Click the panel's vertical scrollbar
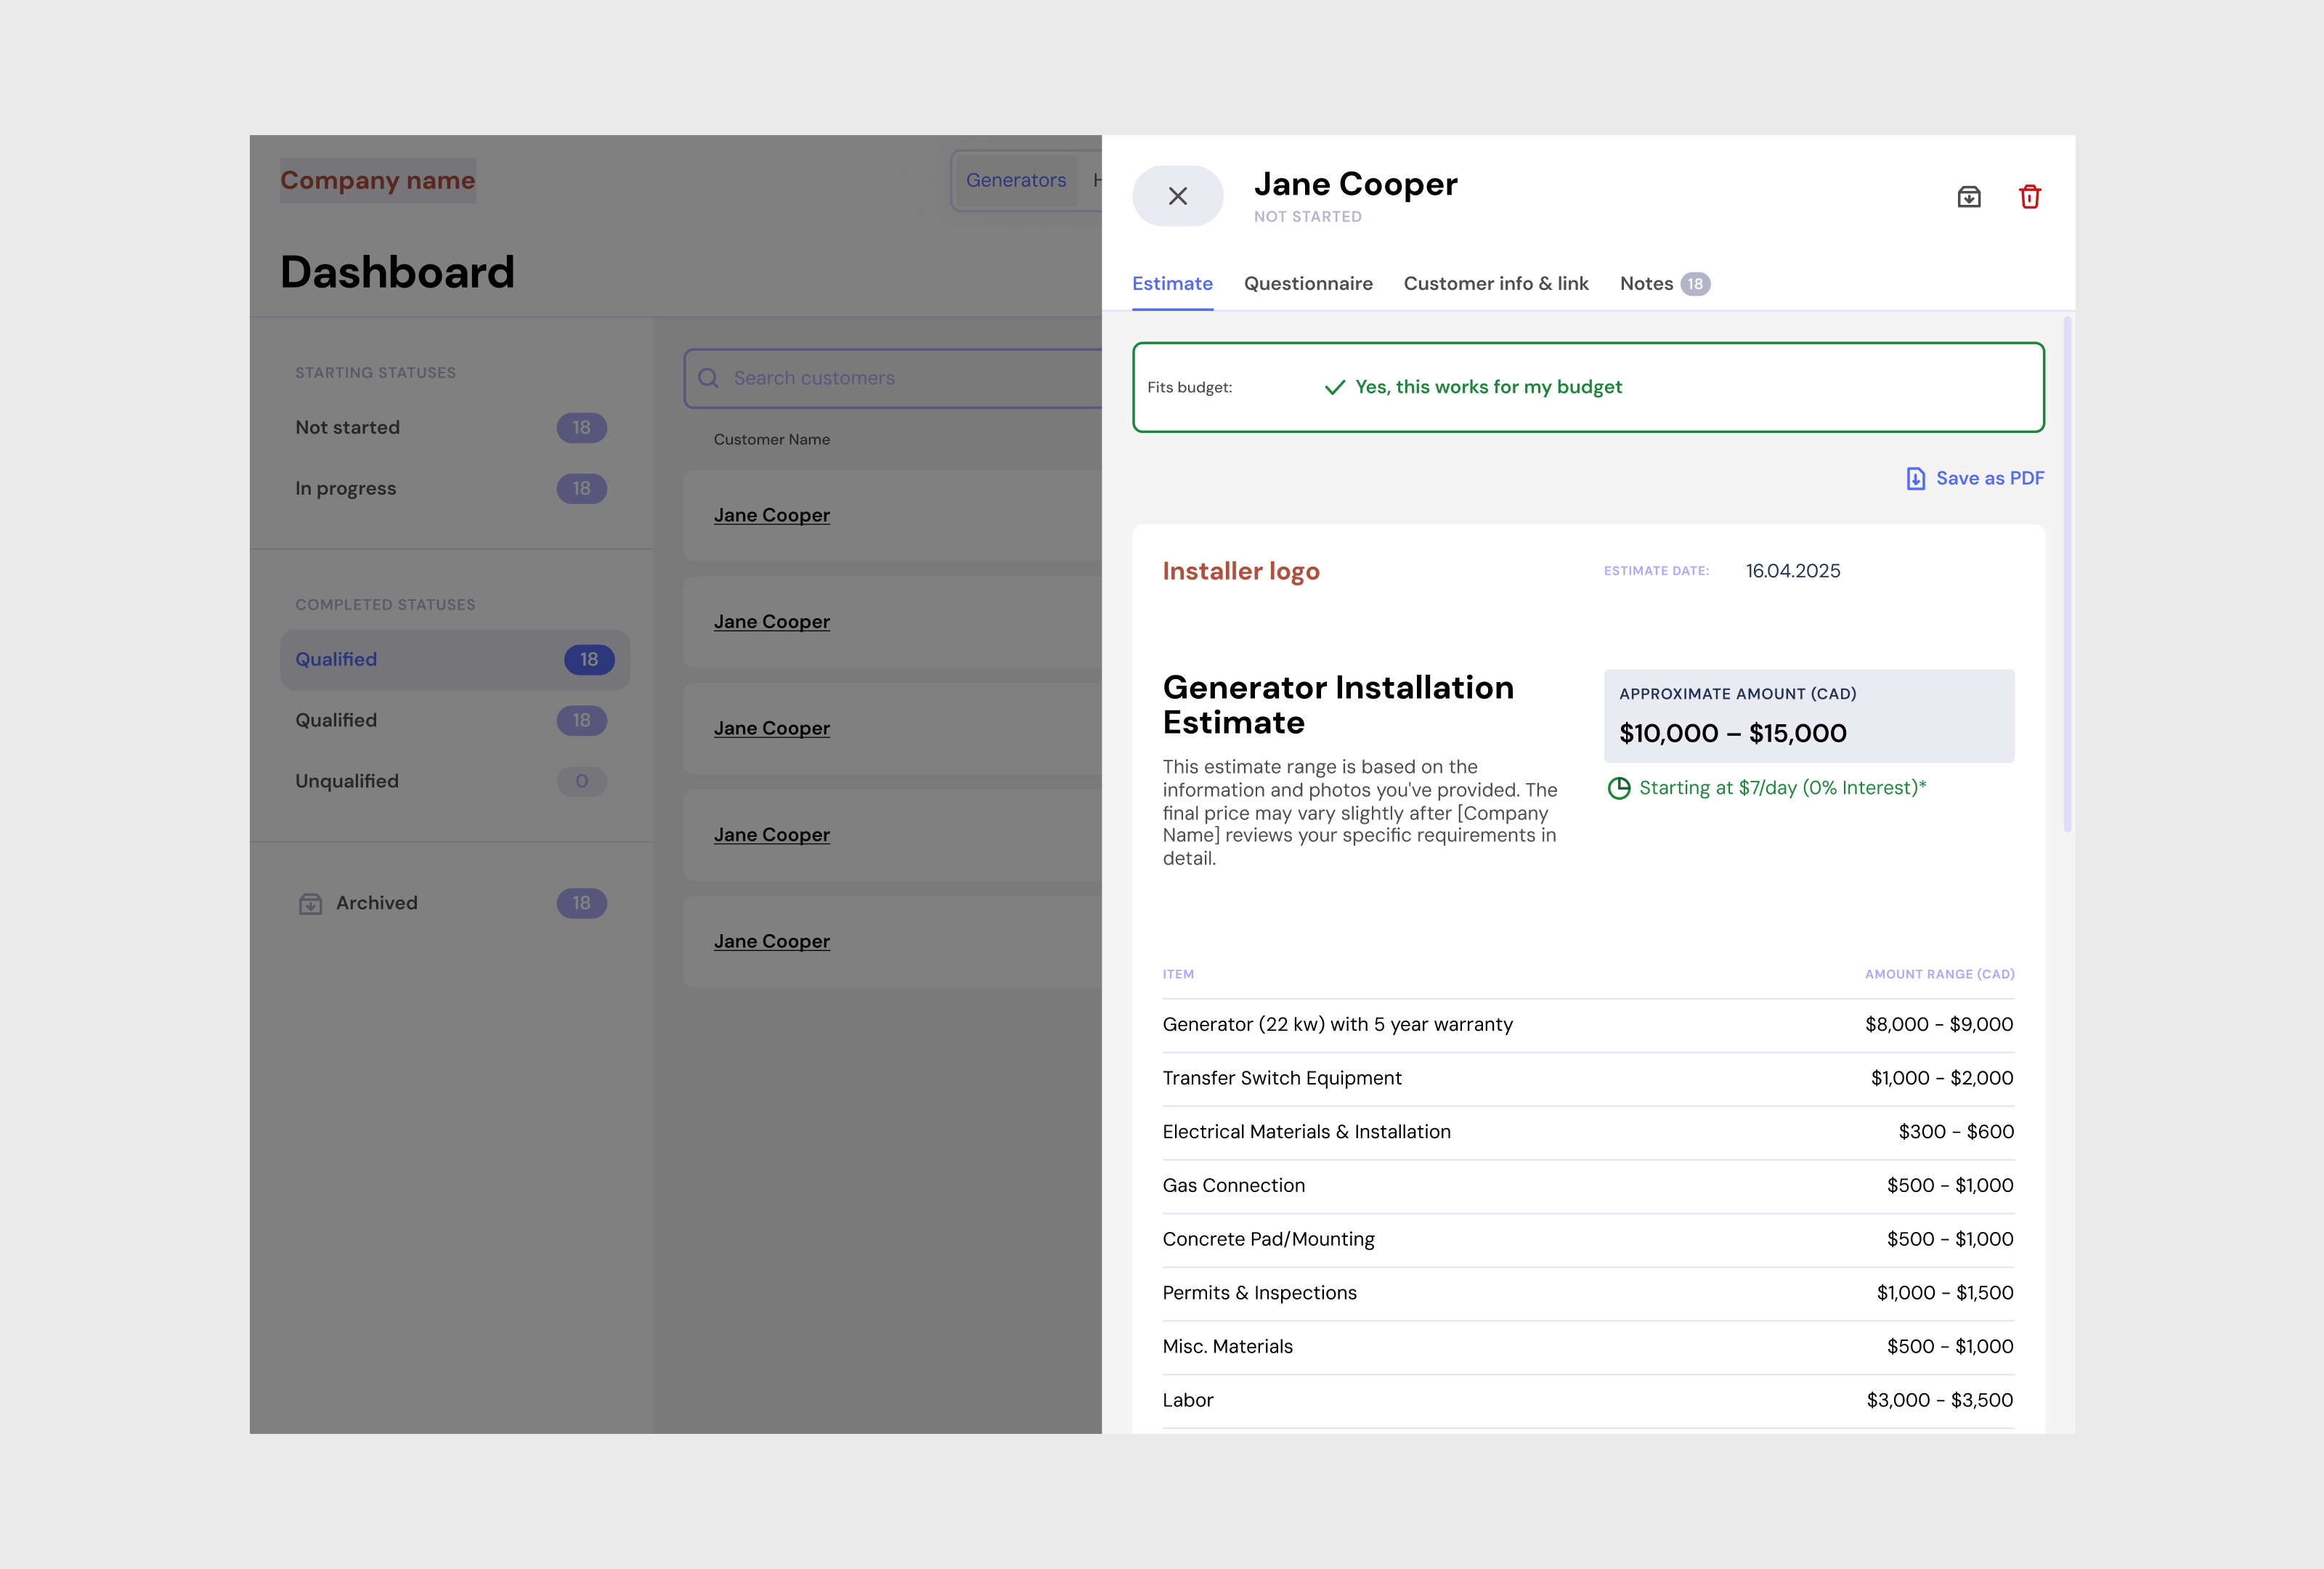This screenshot has width=2324, height=1569. (x=2067, y=575)
